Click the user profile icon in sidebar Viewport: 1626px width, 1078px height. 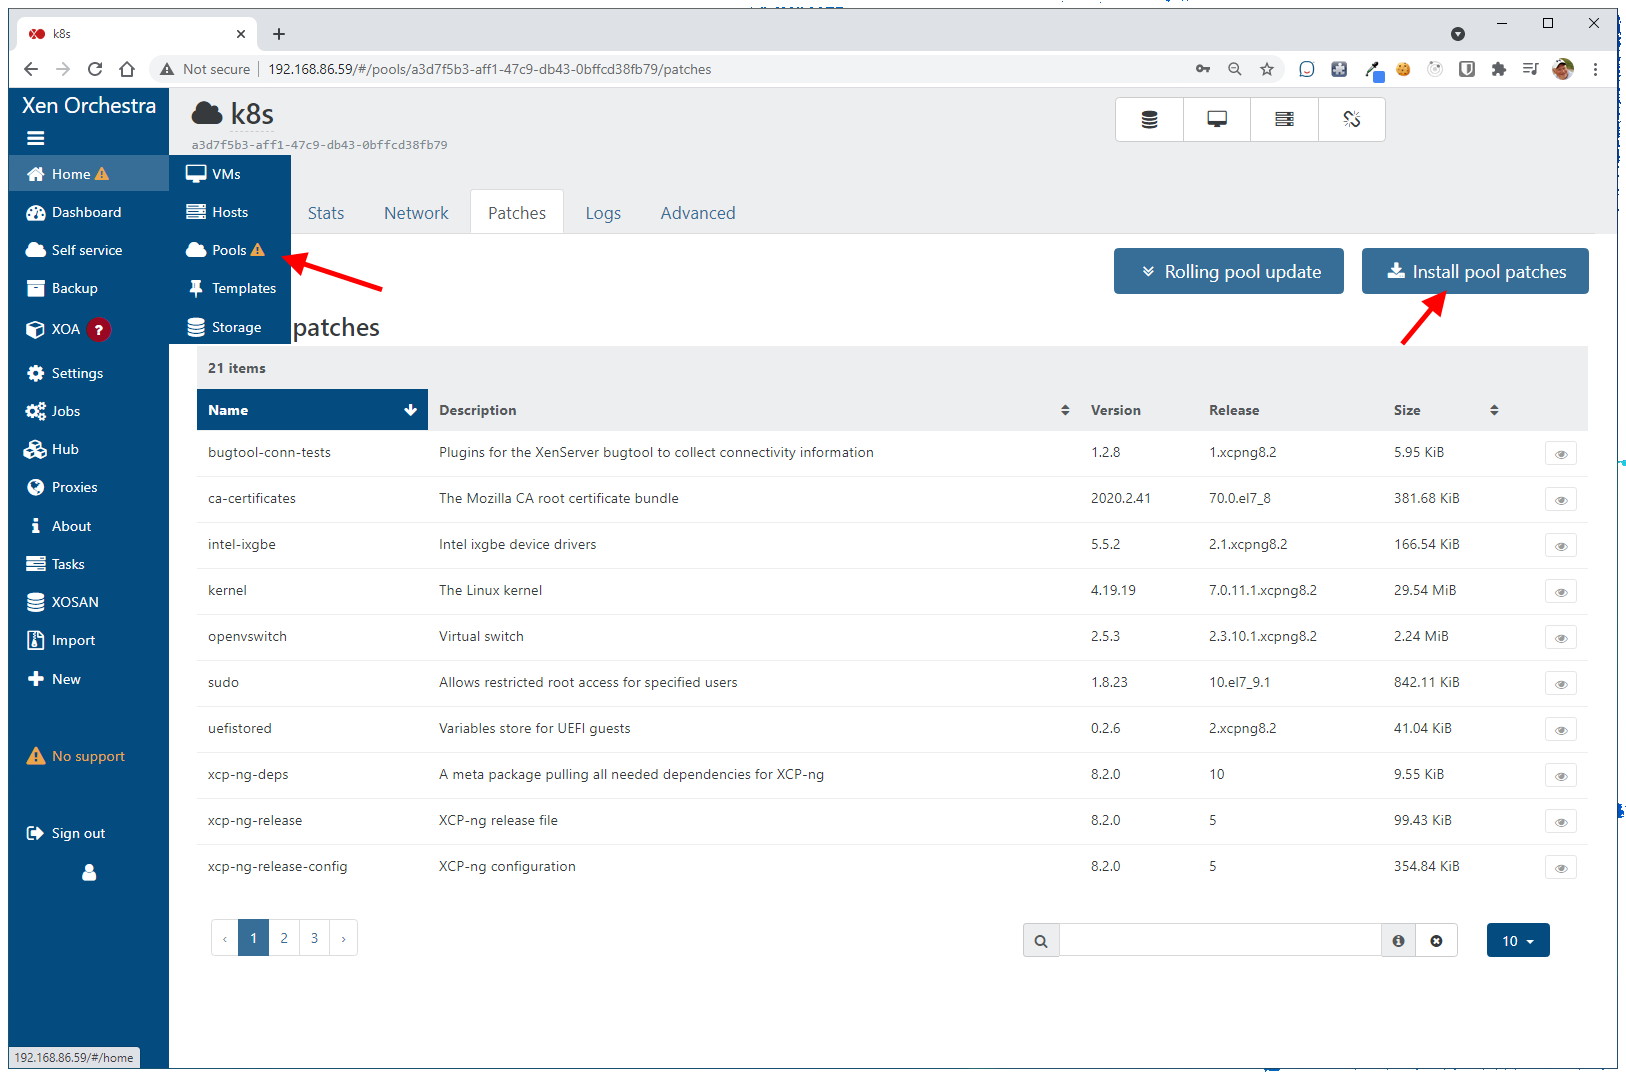click(89, 873)
